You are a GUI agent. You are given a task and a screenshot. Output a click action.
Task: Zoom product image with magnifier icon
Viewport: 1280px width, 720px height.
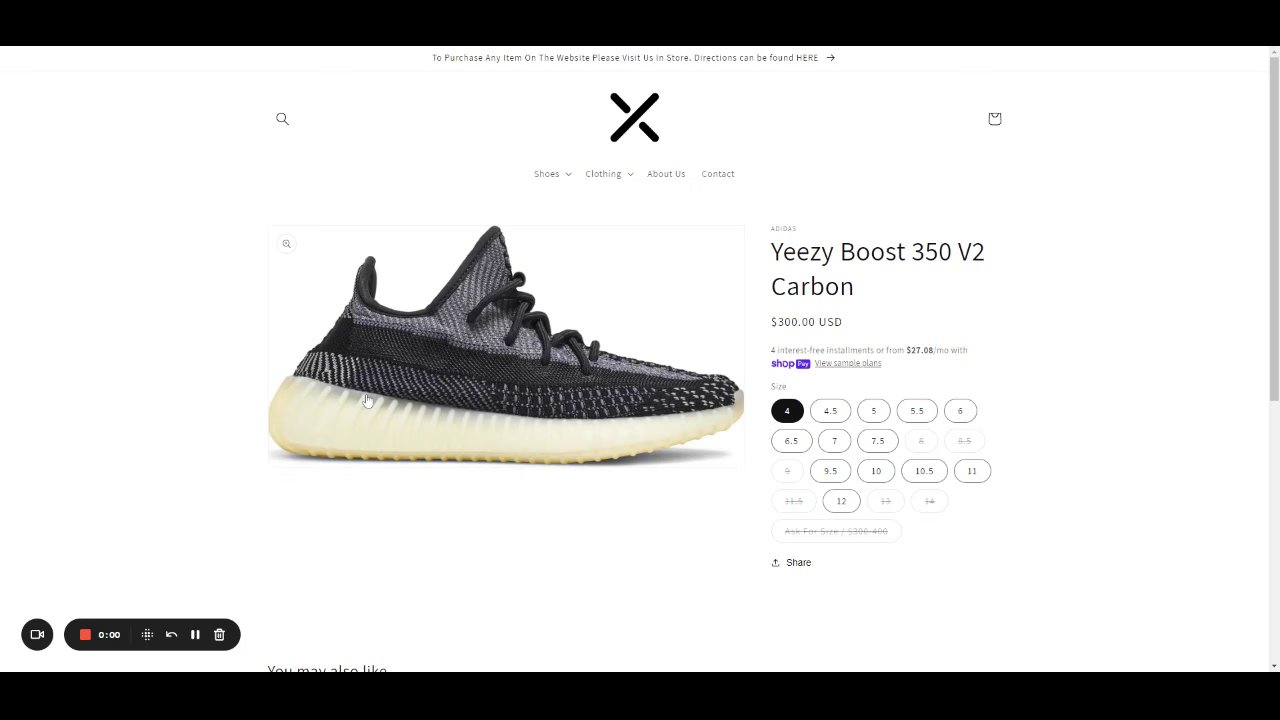(x=286, y=244)
